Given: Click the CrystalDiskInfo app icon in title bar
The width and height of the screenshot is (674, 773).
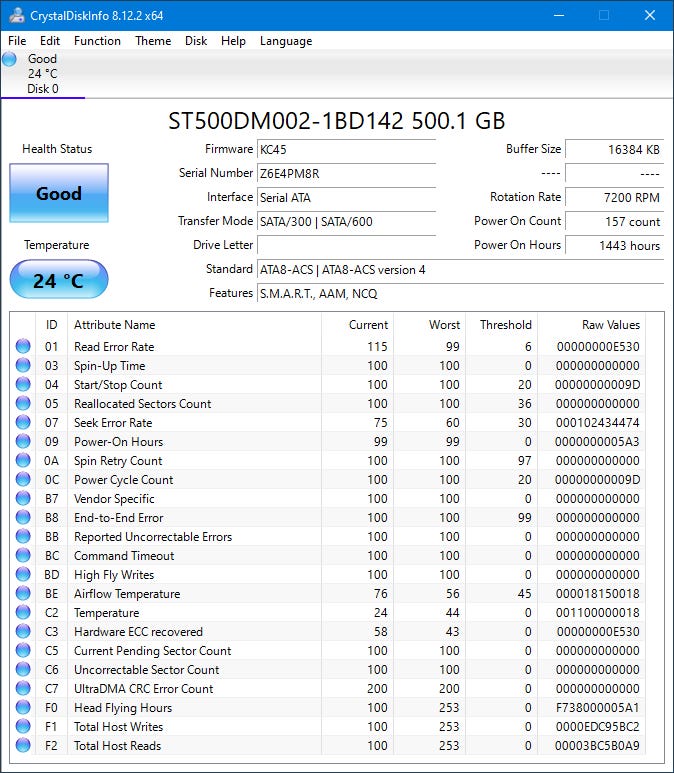Looking at the screenshot, I should 17,16.
